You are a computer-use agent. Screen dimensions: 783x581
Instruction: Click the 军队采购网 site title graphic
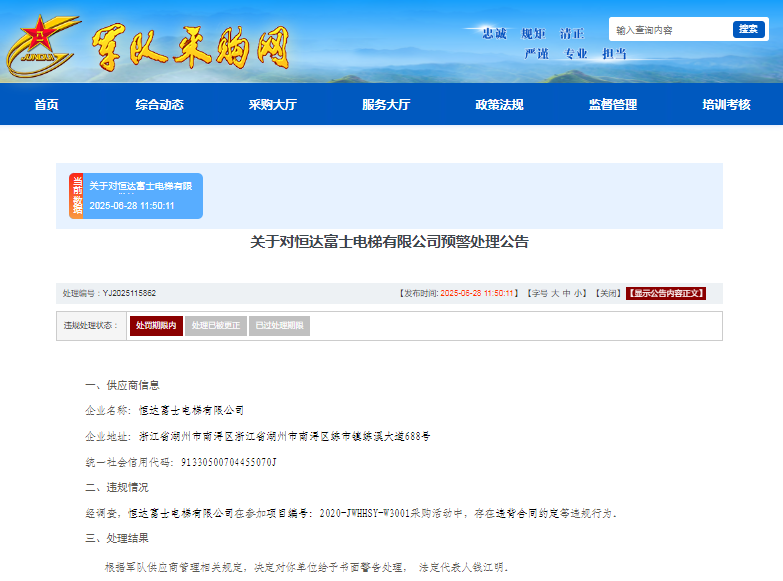point(190,47)
